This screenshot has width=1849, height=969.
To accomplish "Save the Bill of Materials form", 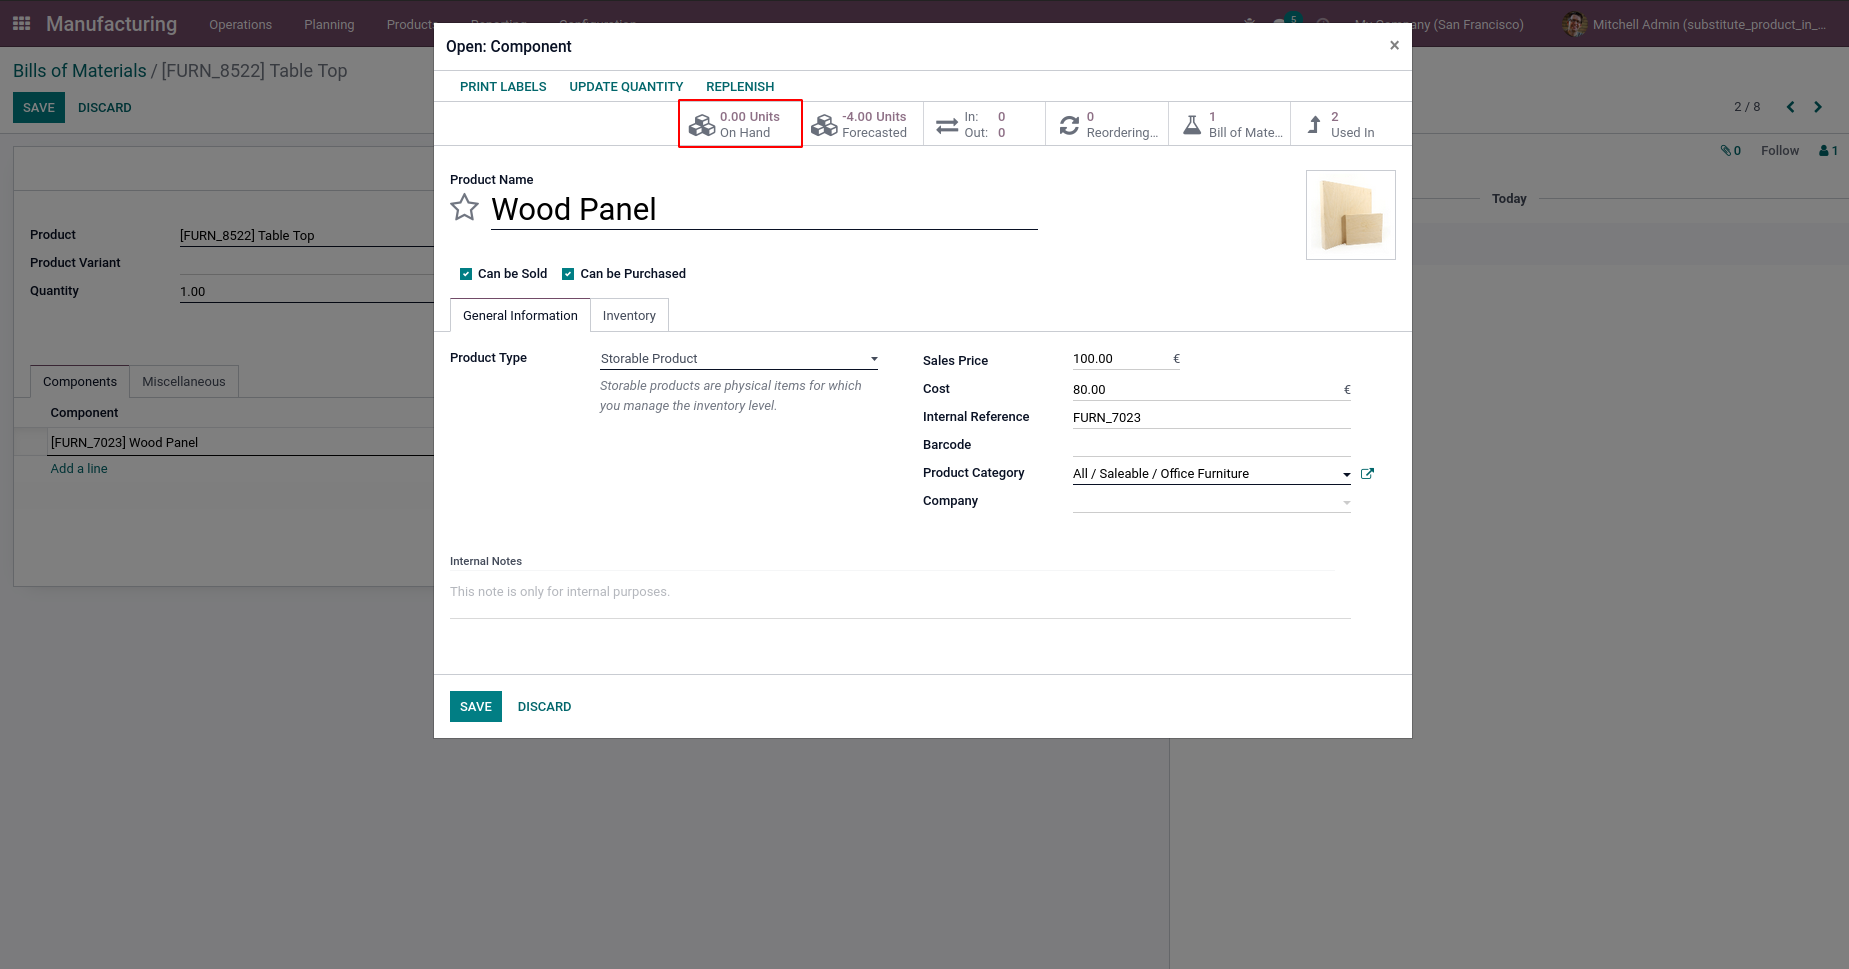I will click(x=39, y=108).
